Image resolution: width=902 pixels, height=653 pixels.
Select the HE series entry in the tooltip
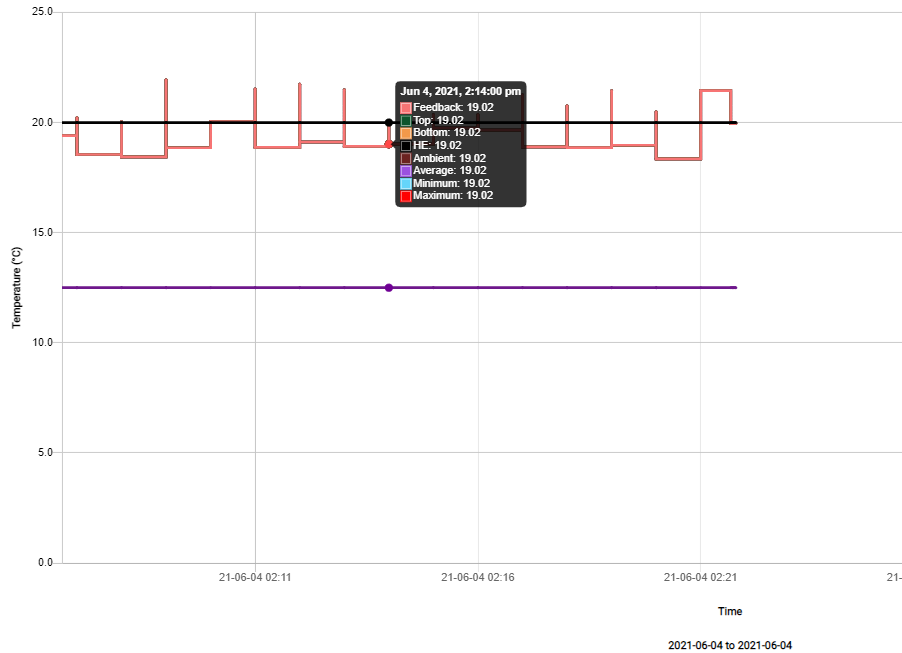(405, 144)
